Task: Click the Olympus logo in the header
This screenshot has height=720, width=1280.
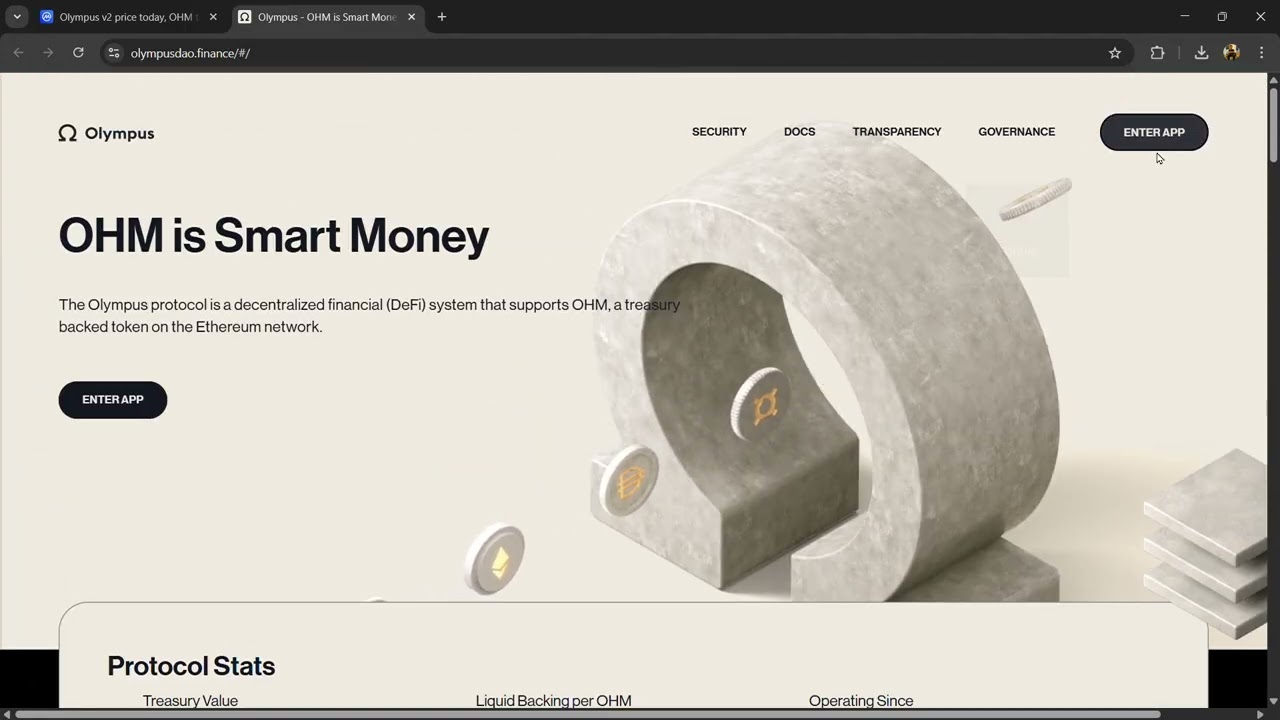Action: tap(106, 133)
